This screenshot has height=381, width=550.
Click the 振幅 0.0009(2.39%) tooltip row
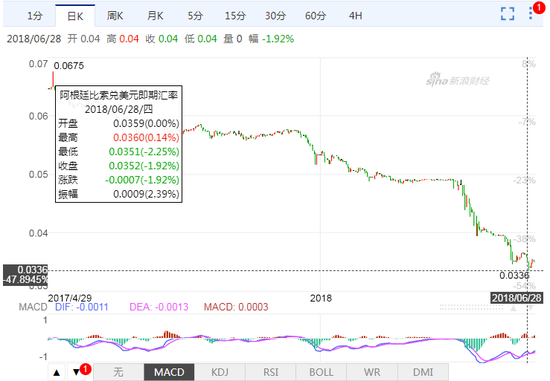119,194
